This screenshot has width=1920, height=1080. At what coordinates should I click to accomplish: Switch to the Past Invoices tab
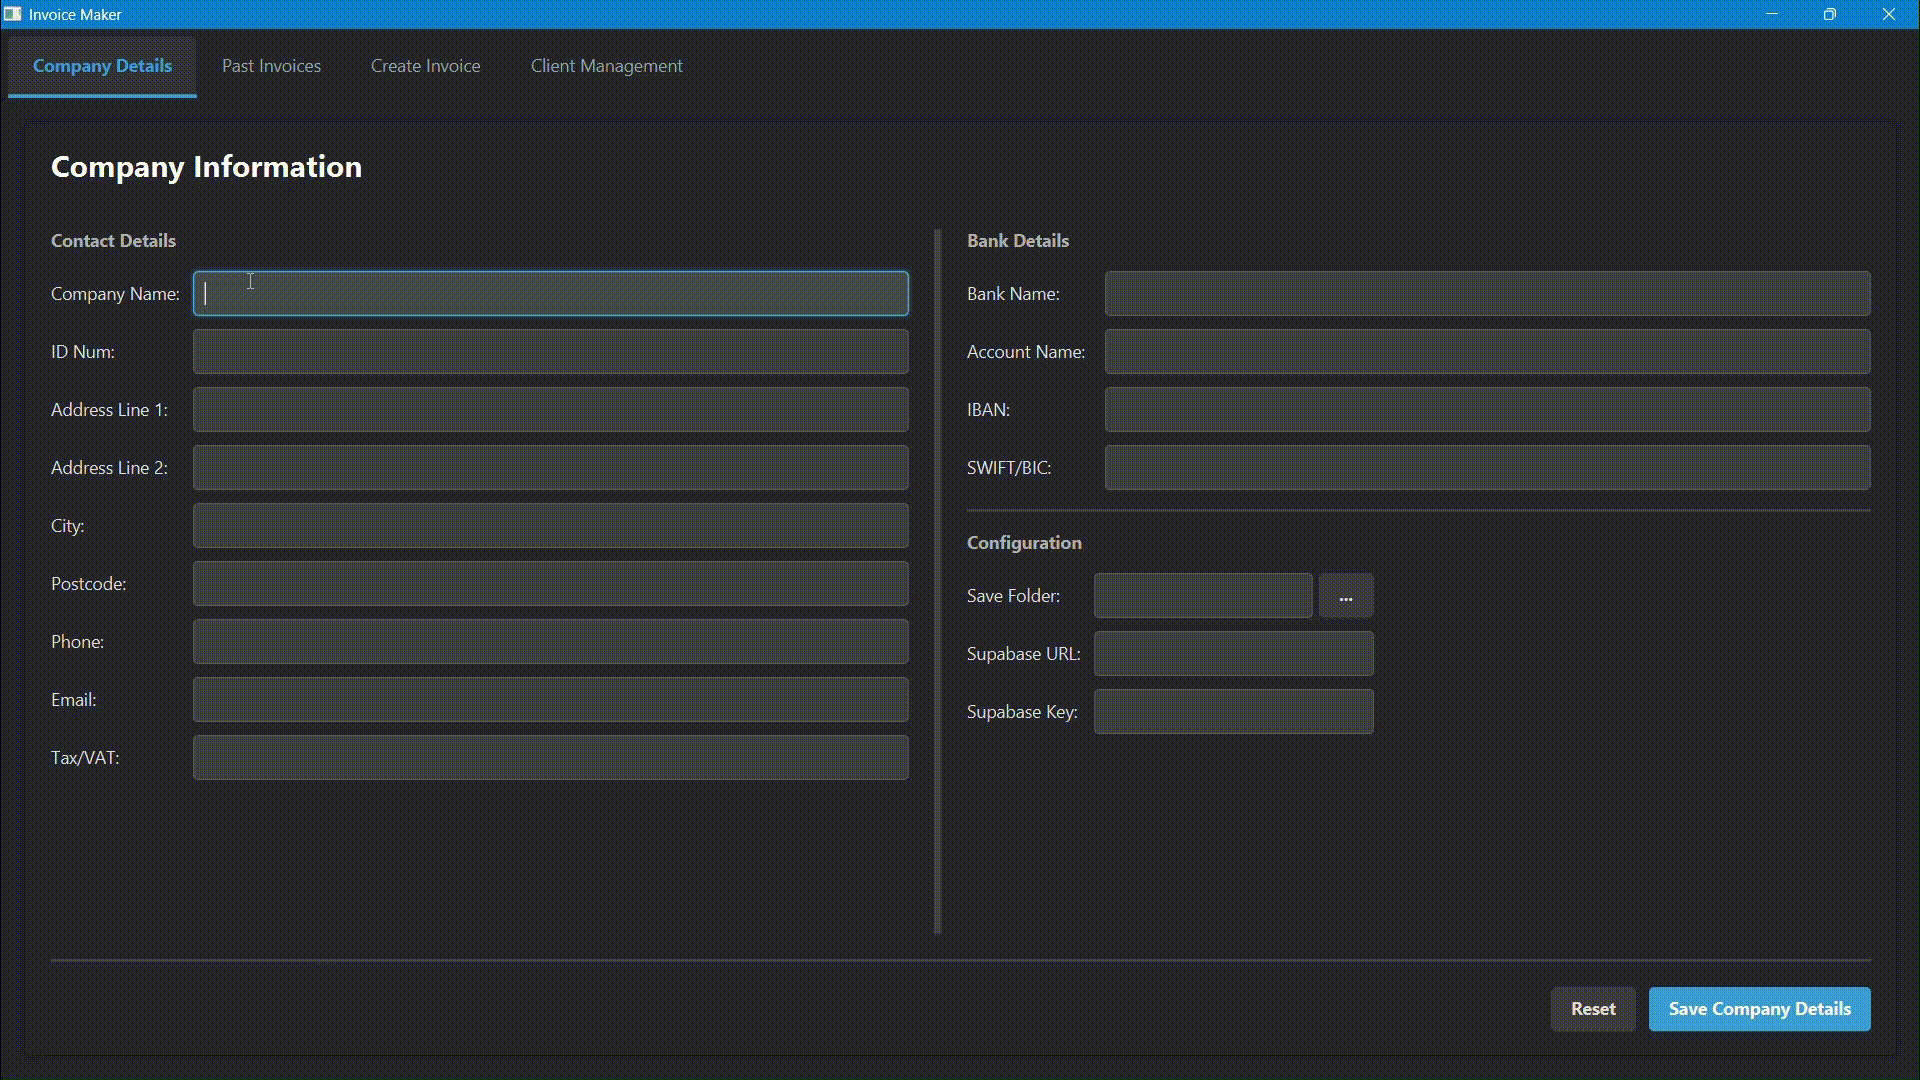(271, 66)
